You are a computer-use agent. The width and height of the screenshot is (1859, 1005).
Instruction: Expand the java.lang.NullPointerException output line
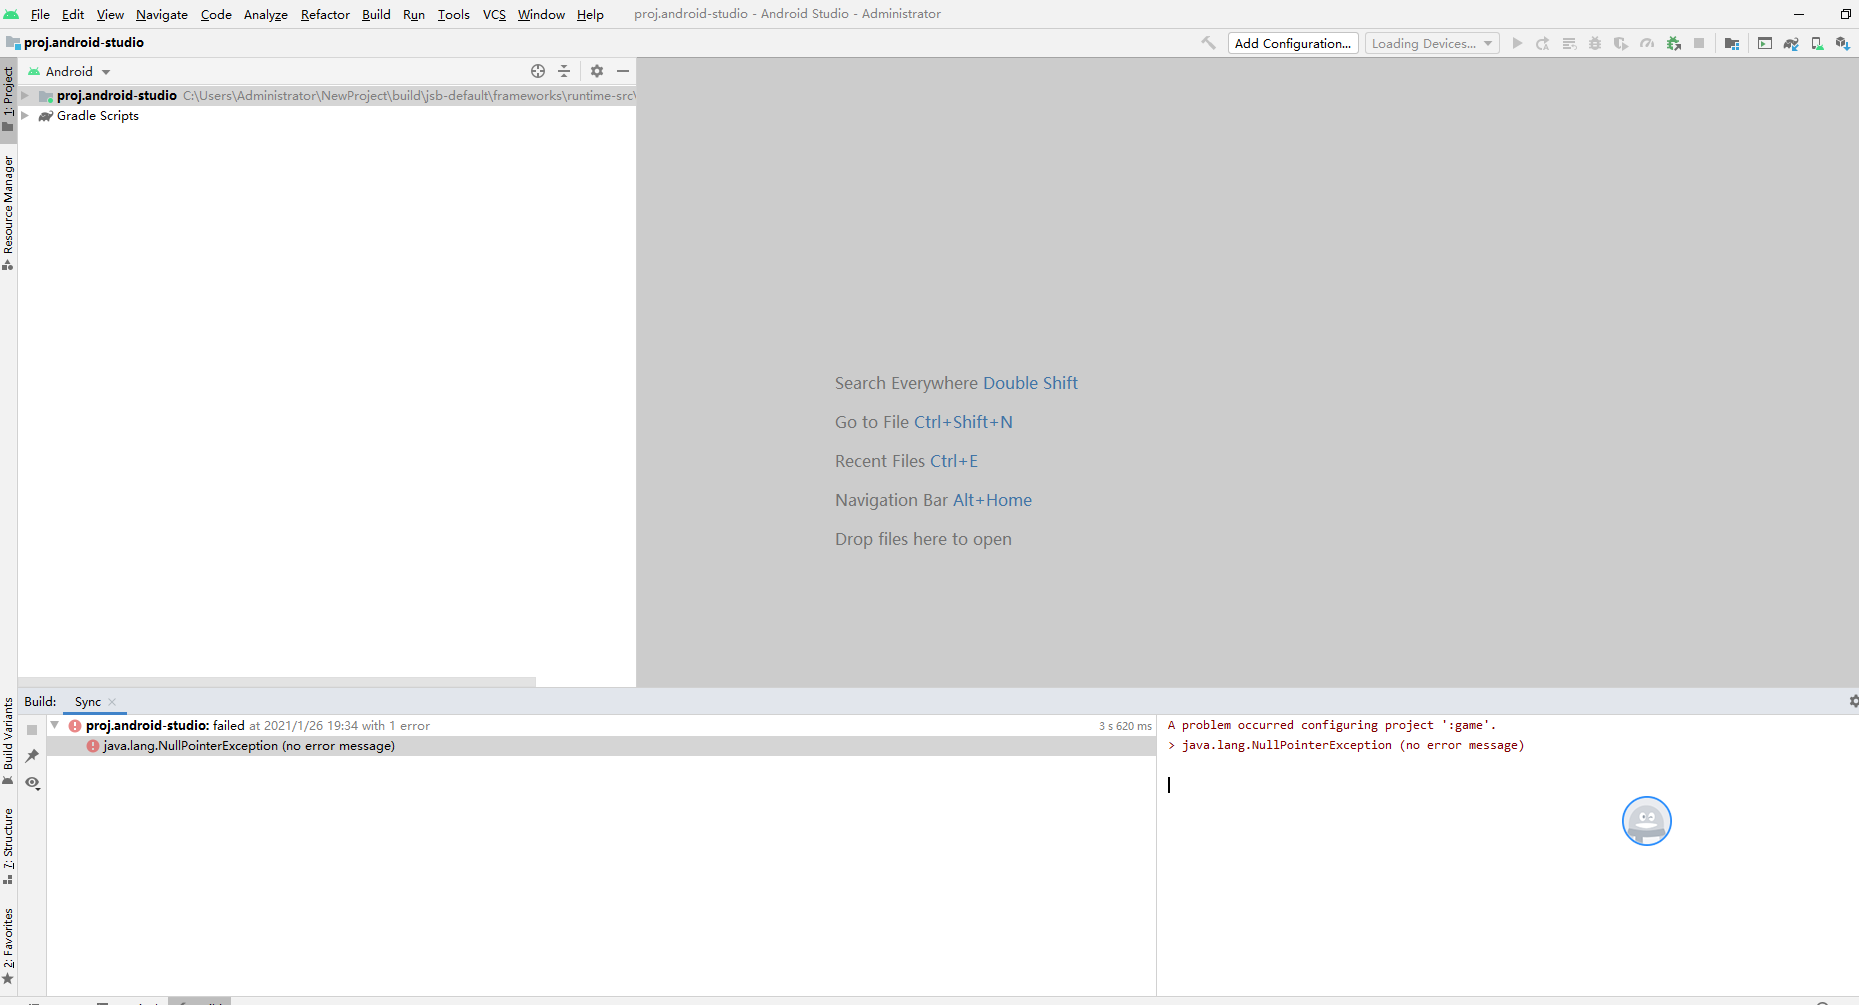pos(1172,745)
